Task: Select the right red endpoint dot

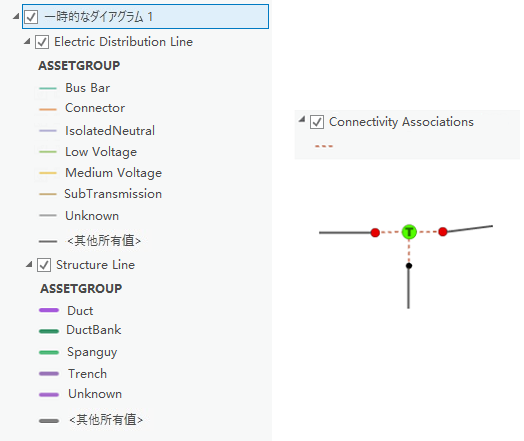Action: click(x=443, y=232)
